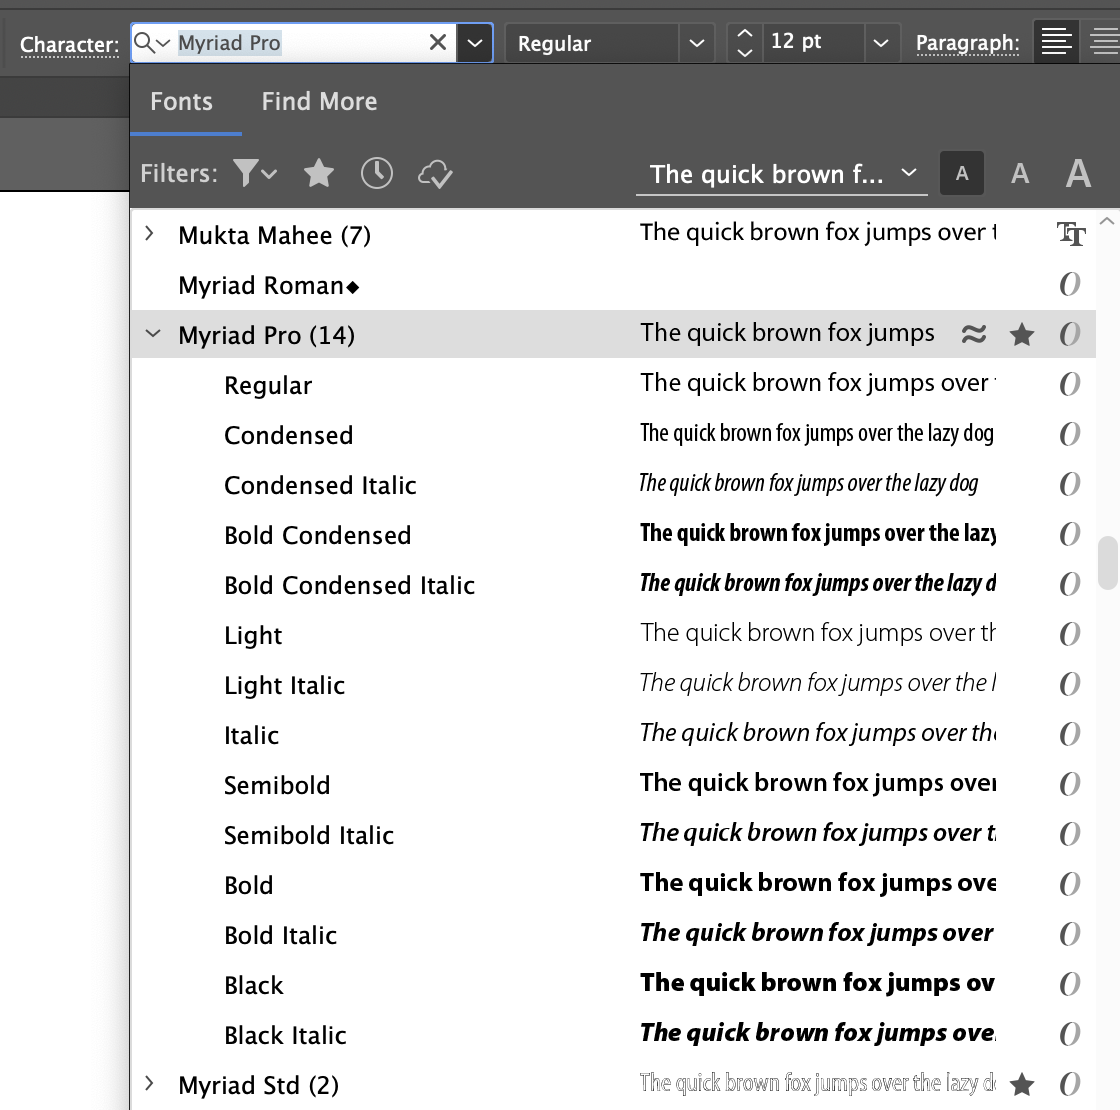Open the sample text dropdown
Screen dimensions: 1120x1110
pos(908,173)
